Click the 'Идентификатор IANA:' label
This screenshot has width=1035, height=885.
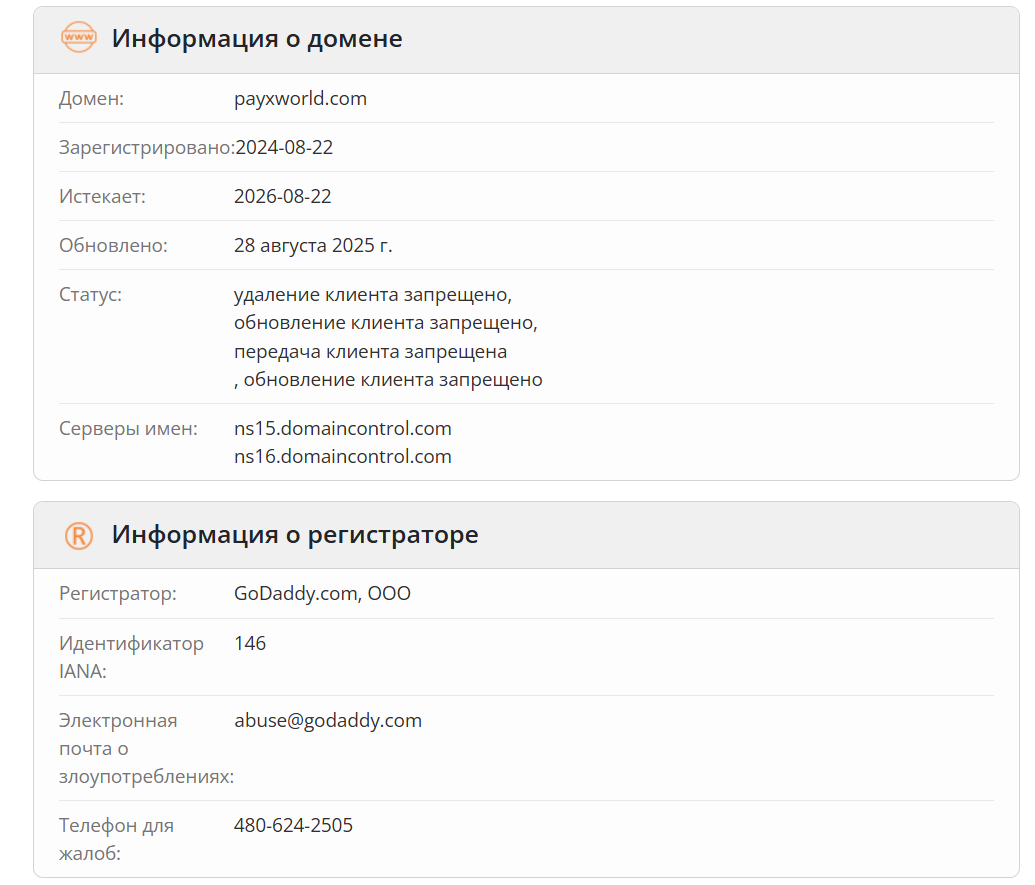[131, 657]
